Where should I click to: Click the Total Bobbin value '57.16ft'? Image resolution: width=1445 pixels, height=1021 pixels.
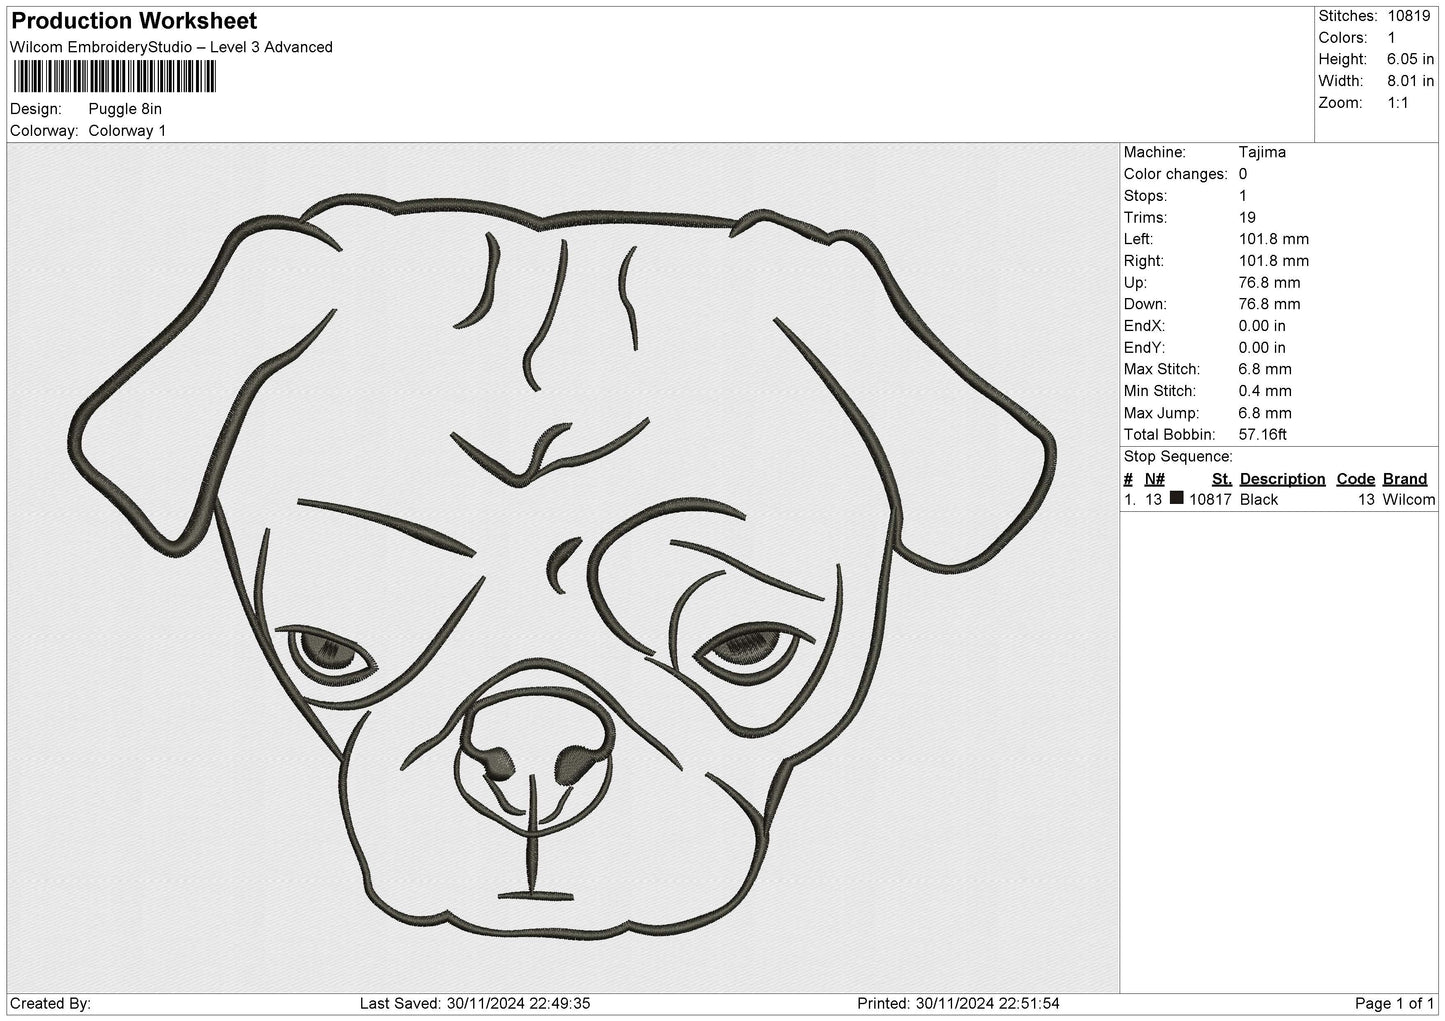coord(1263,435)
